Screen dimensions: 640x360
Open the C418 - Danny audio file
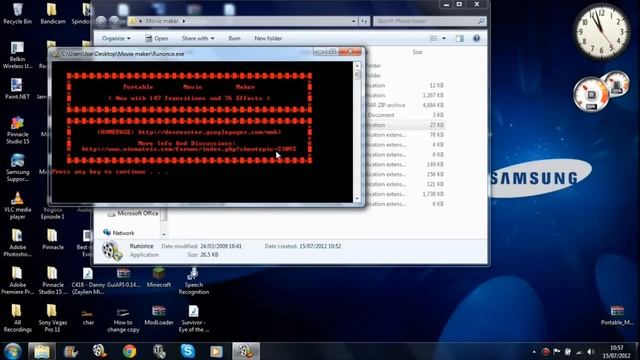[88, 280]
